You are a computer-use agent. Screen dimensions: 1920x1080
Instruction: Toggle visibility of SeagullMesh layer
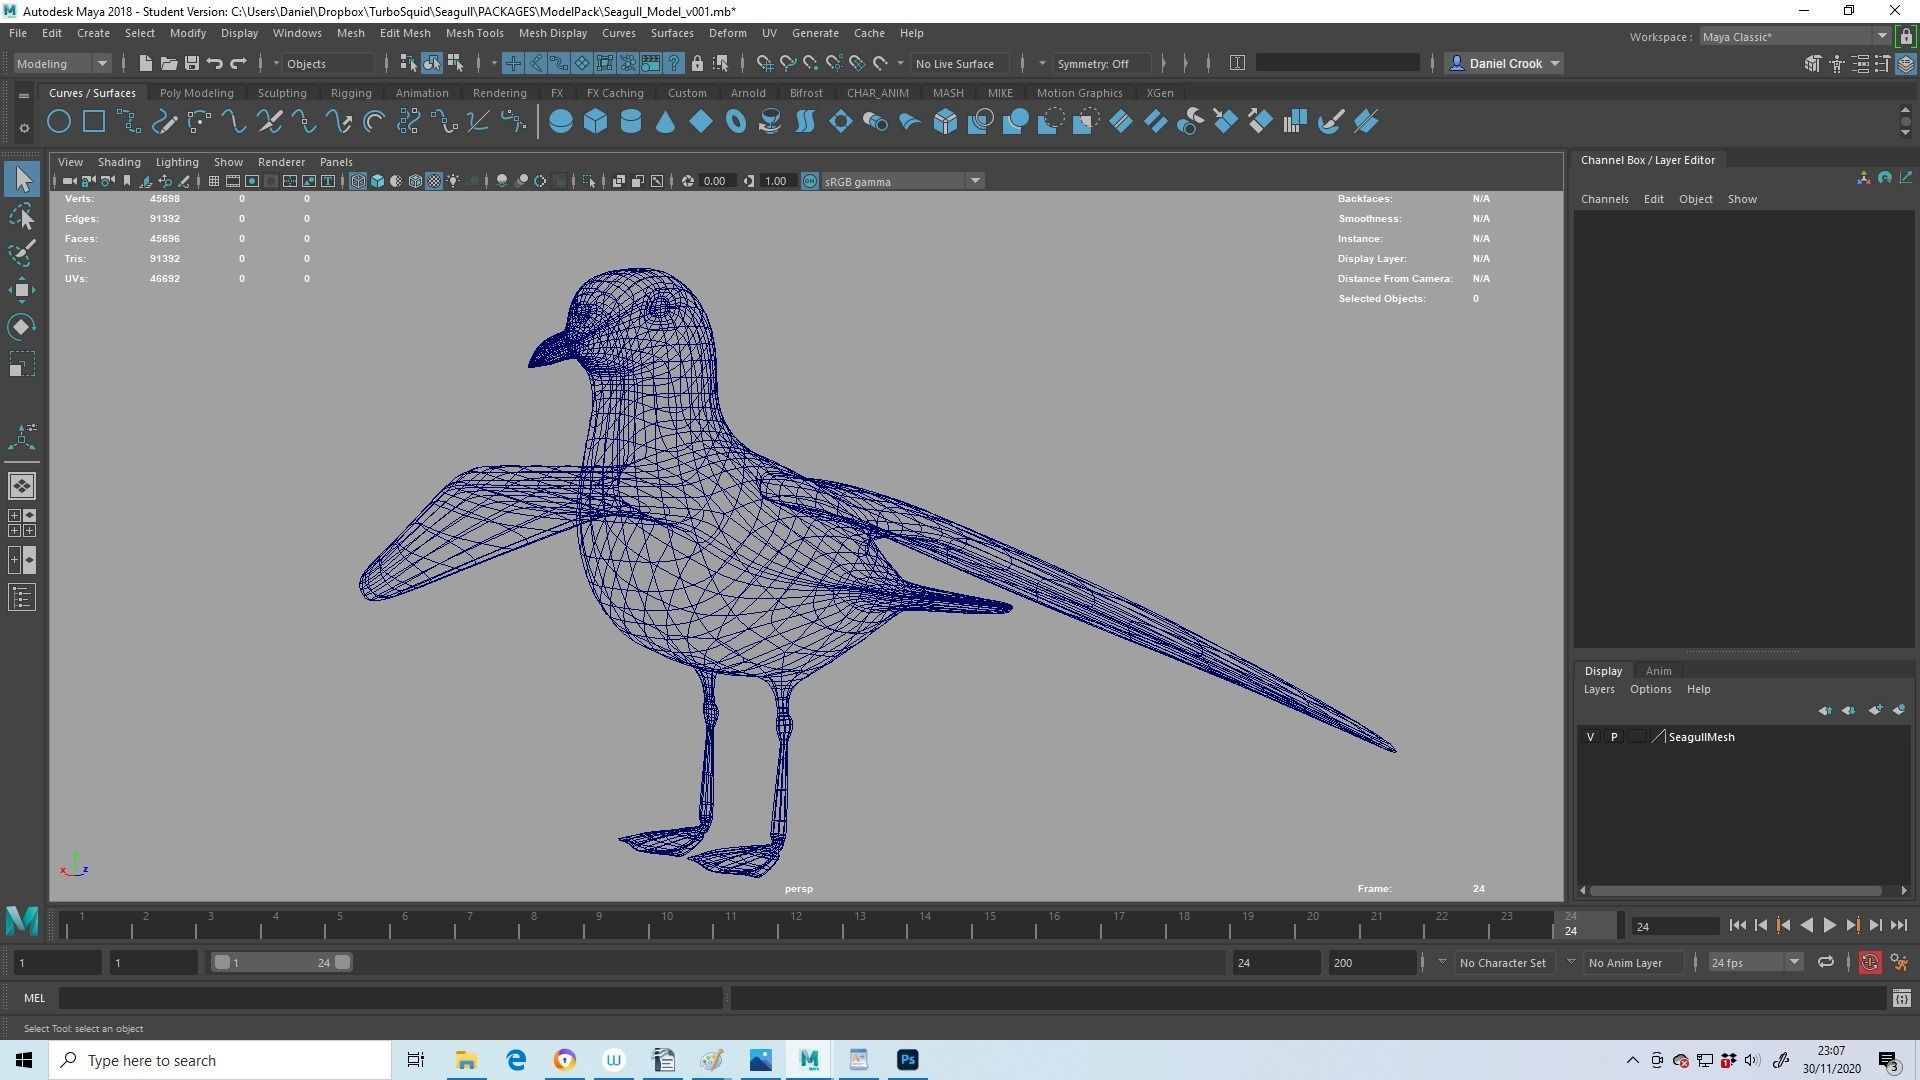pos(1590,737)
